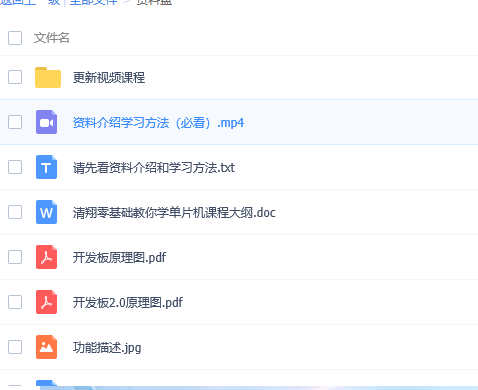The height and width of the screenshot is (390, 478).
Task: Open the file name 开发板2.0原理图.pdf
Action: pos(128,303)
